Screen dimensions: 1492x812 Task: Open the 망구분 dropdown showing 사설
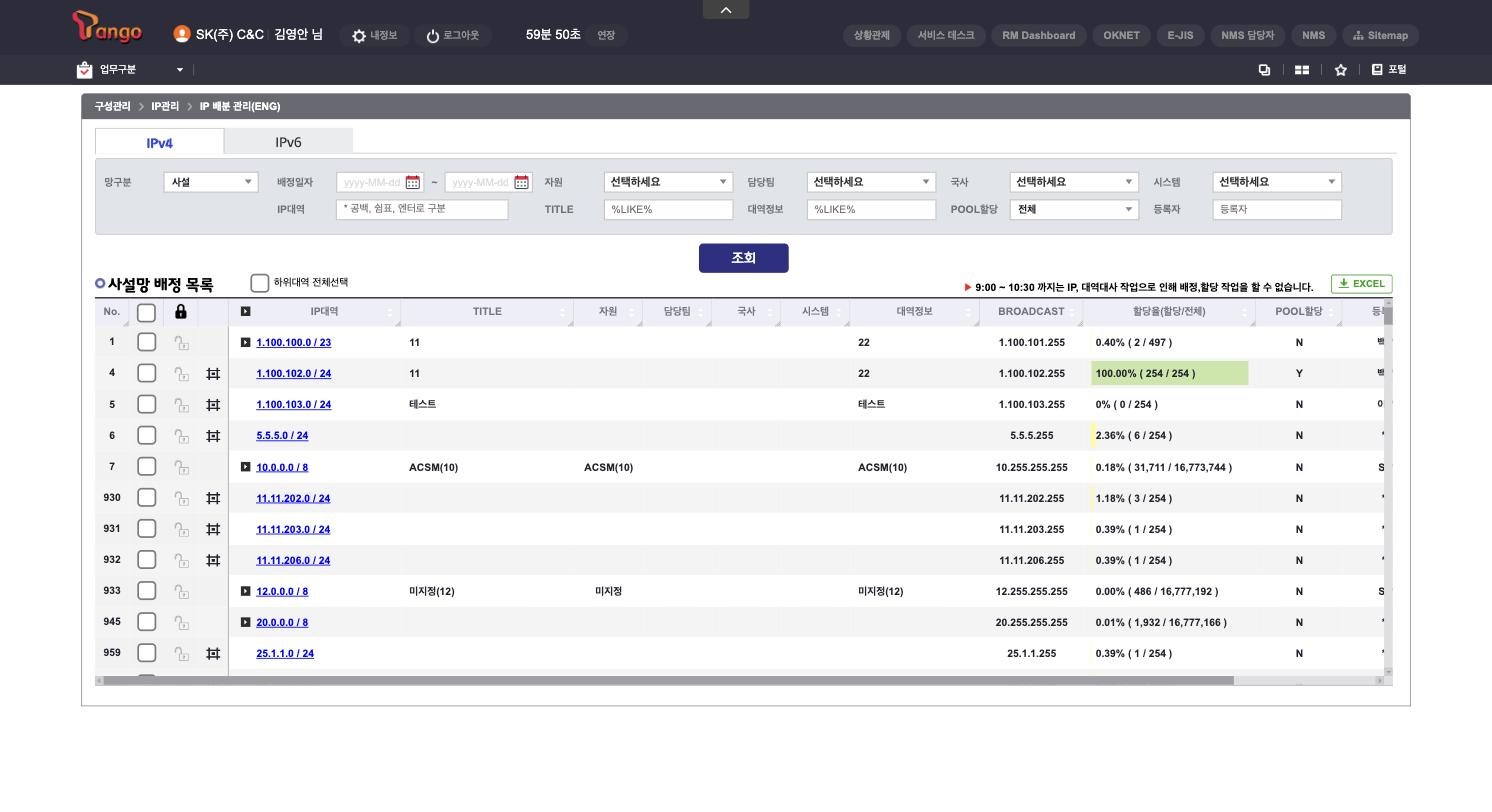tap(211, 182)
